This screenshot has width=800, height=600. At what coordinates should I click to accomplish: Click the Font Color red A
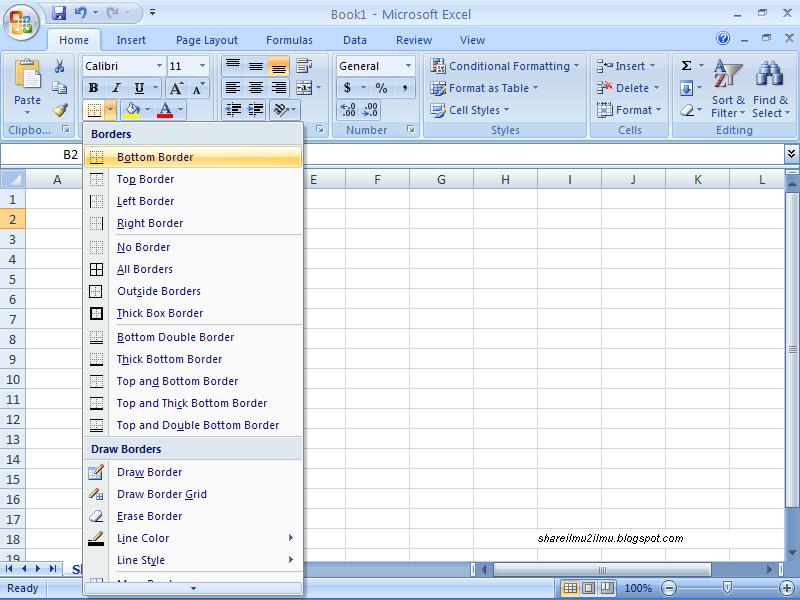tap(165, 110)
